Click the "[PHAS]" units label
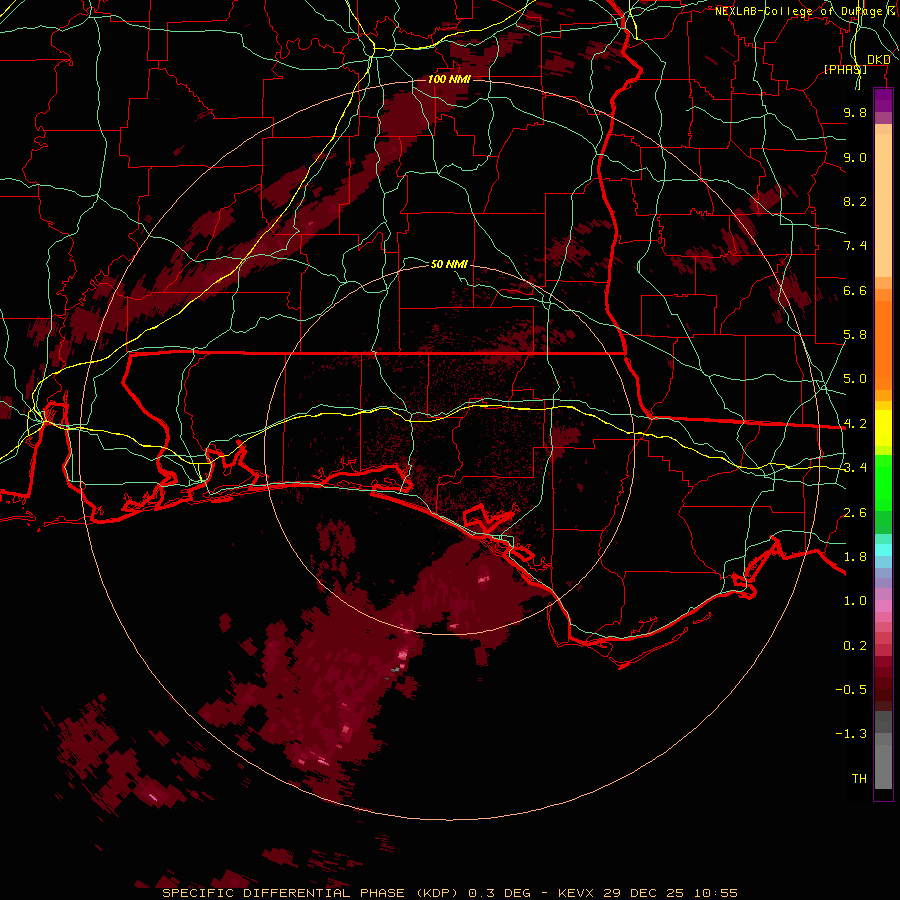Screen dimensions: 900x900 click(x=845, y=69)
